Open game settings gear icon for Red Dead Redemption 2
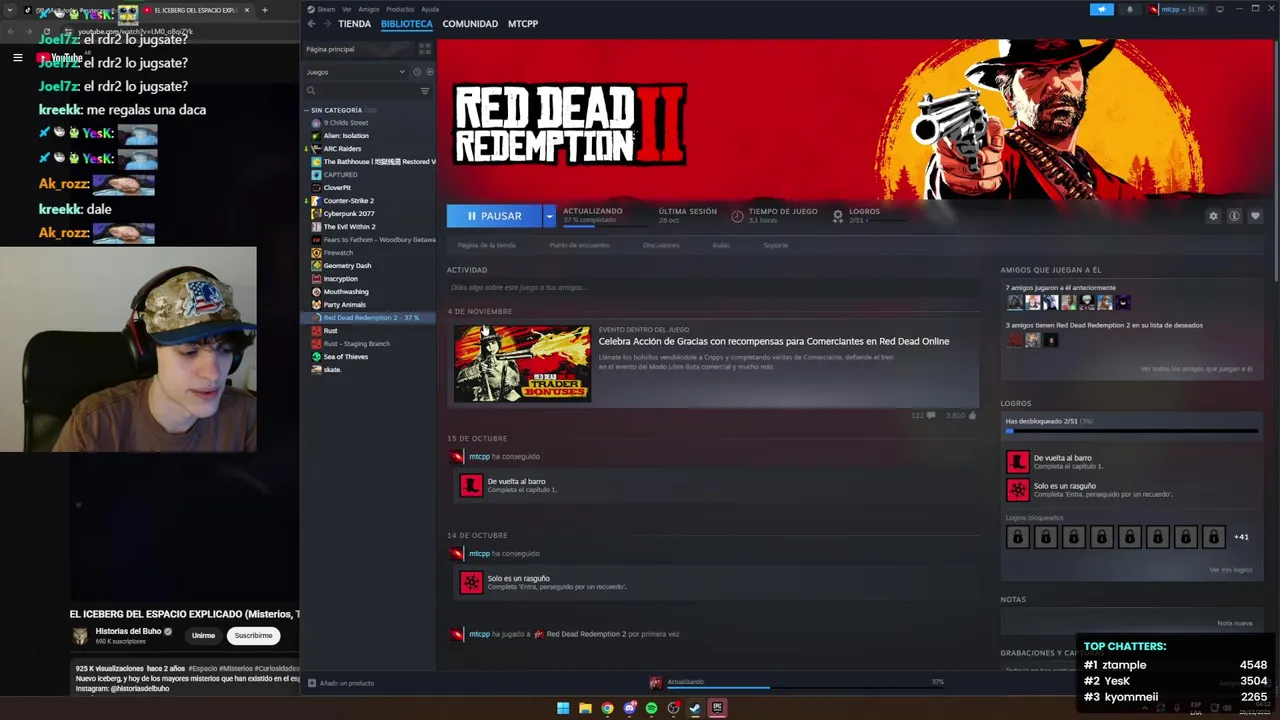Viewport: 1280px width, 720px height. point(1213,216)
